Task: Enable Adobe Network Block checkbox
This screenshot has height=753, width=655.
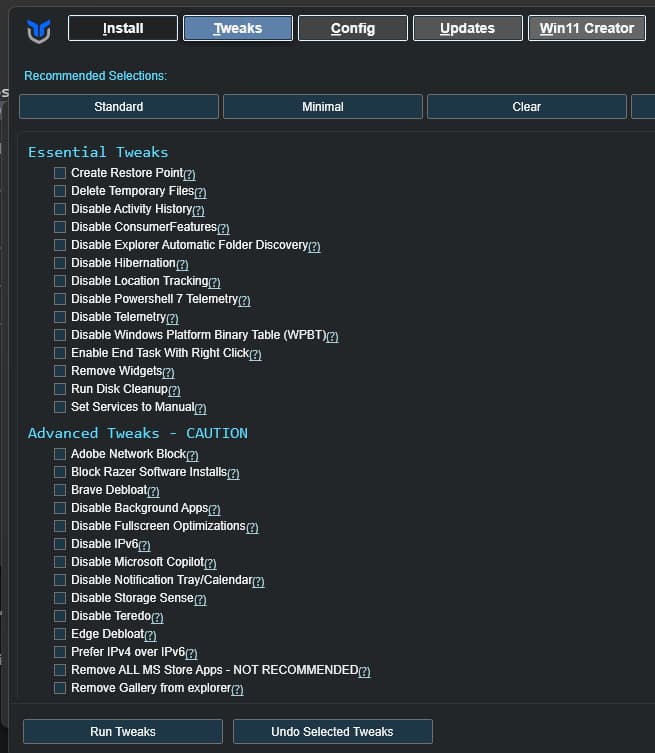Action: point(60,454)
